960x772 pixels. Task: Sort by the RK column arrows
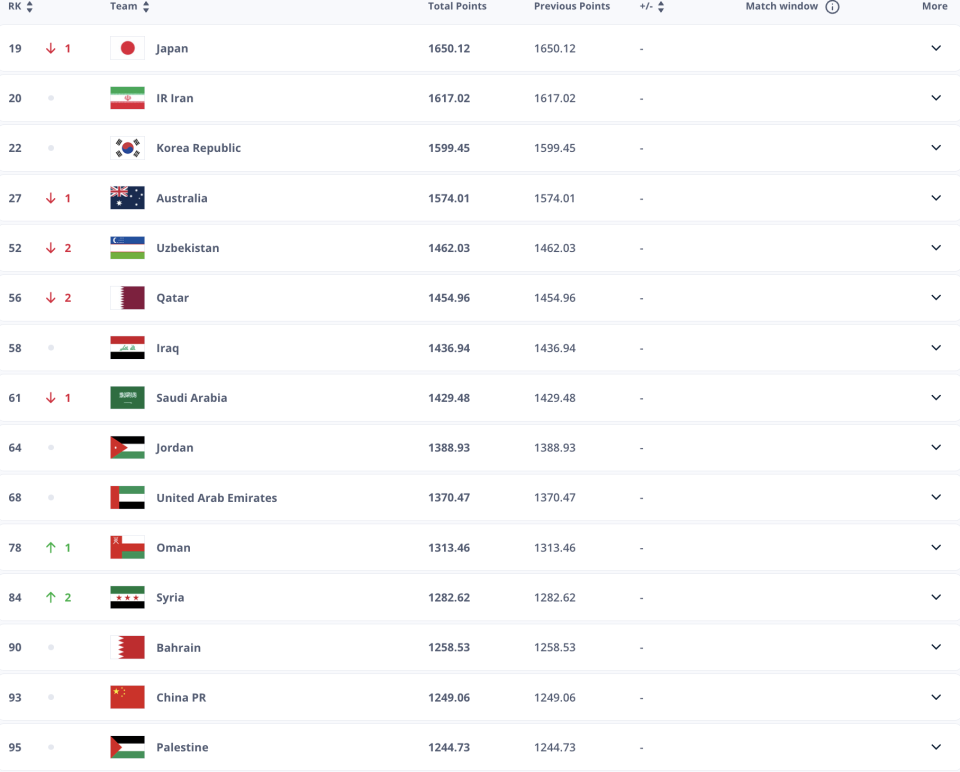point(29,7)
